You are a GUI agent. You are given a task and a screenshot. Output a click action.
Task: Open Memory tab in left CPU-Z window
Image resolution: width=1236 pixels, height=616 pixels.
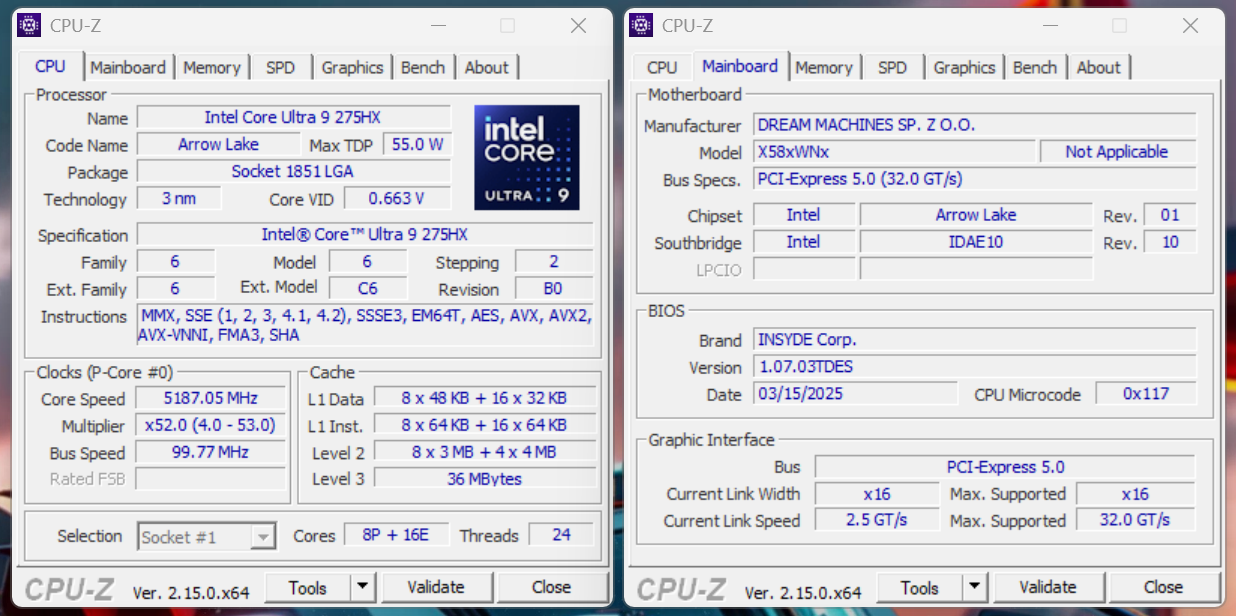tap(212, 68)
